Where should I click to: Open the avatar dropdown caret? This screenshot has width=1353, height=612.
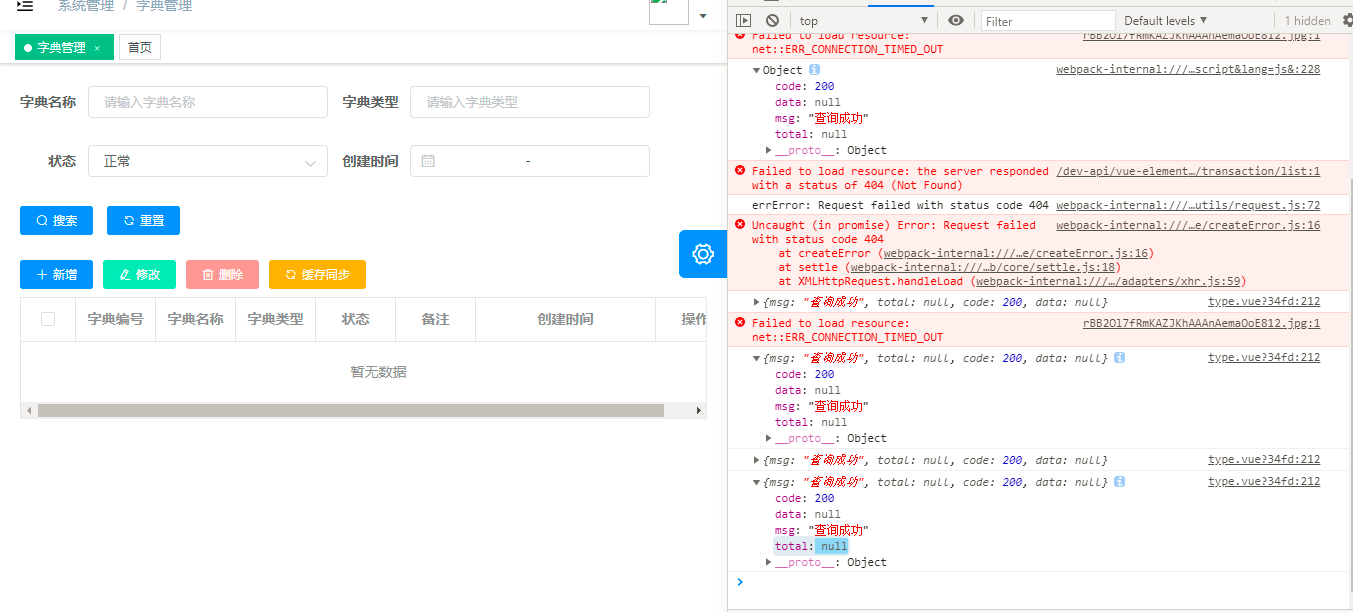[x=703, y=16]
